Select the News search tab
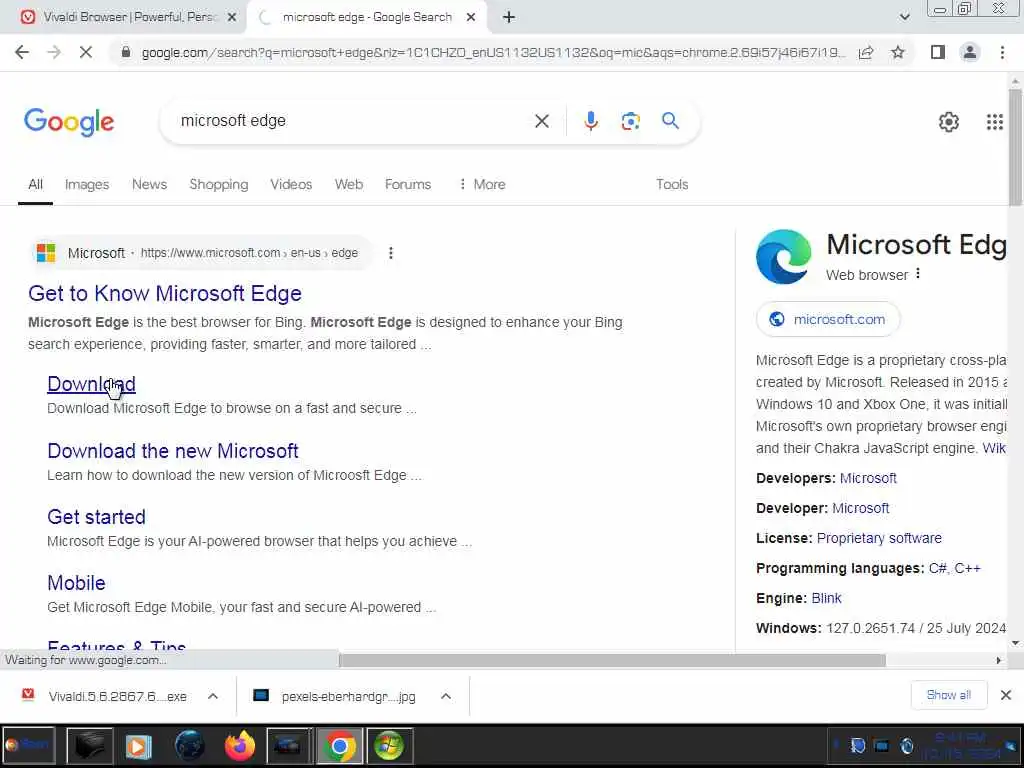Viewport: 1024px width, 768px height. point(150,184)
